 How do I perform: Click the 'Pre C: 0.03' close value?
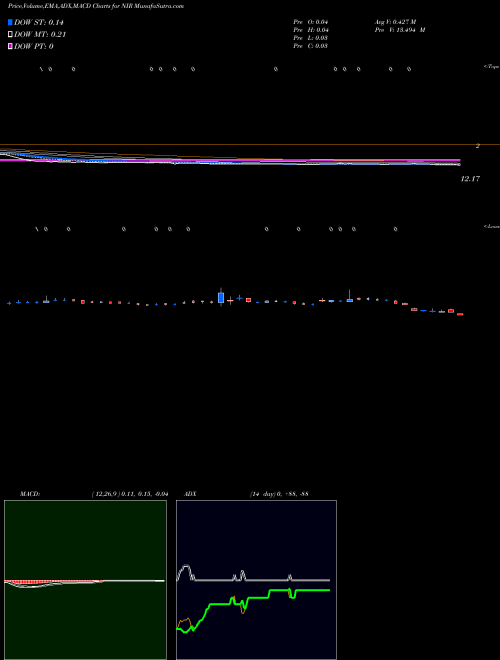[311, 46]
